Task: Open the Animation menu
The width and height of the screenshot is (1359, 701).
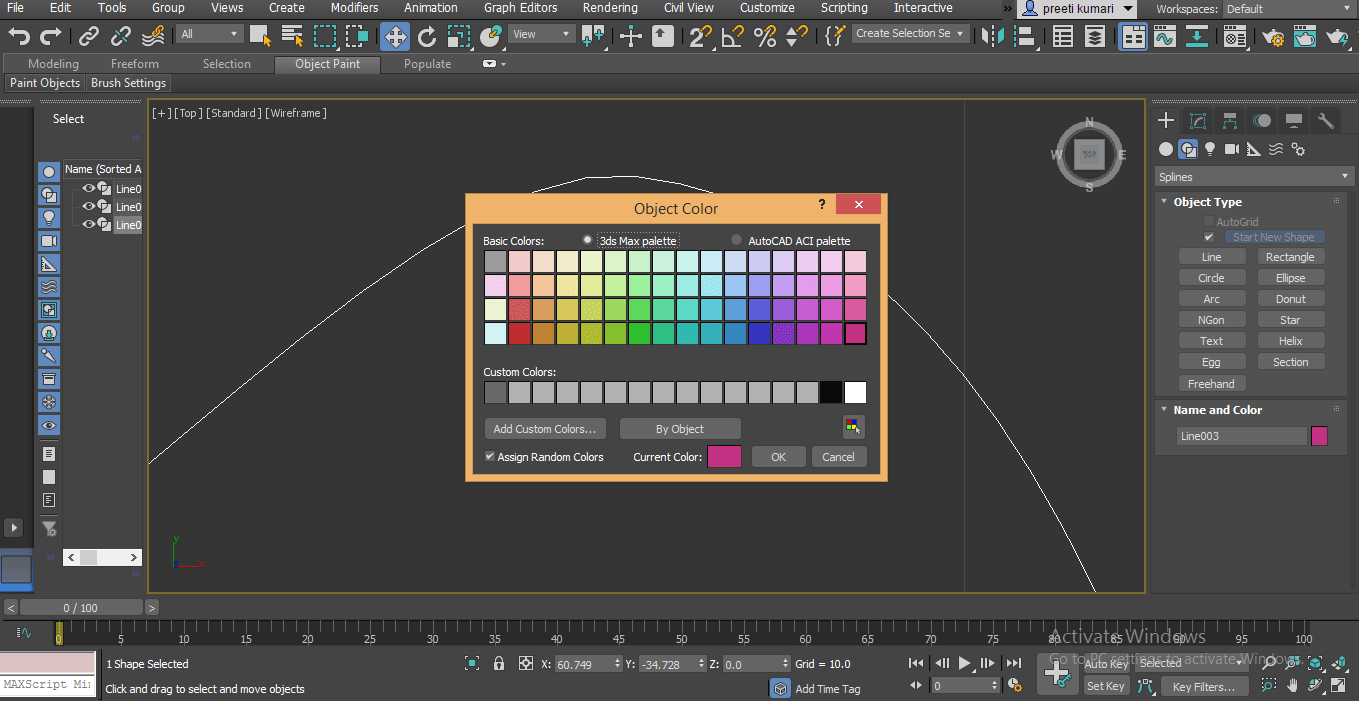Action: [430, 8]
